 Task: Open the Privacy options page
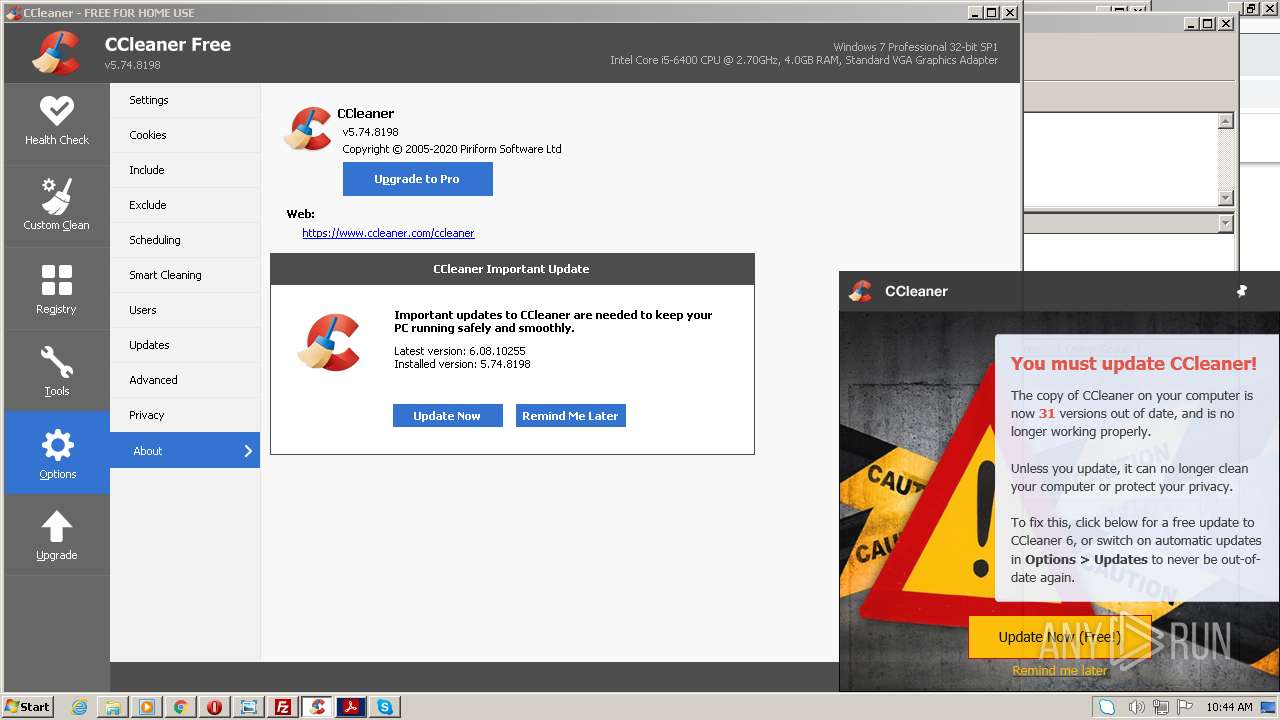[x=185, y=415]
